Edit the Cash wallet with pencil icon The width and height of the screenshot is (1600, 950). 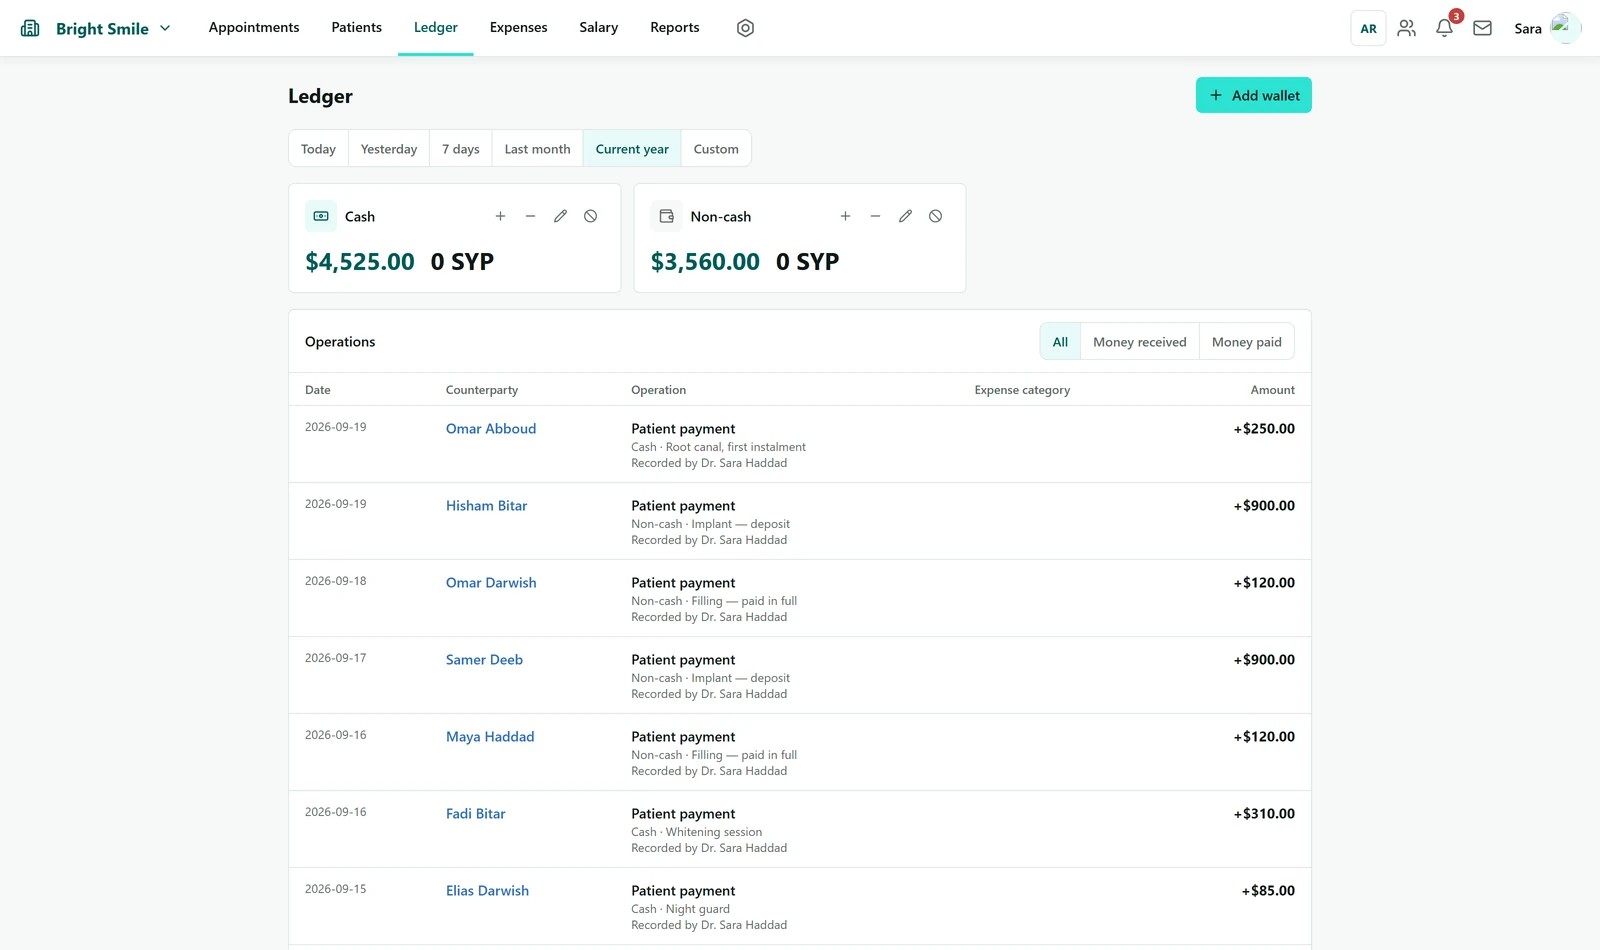tap(560, 216)
